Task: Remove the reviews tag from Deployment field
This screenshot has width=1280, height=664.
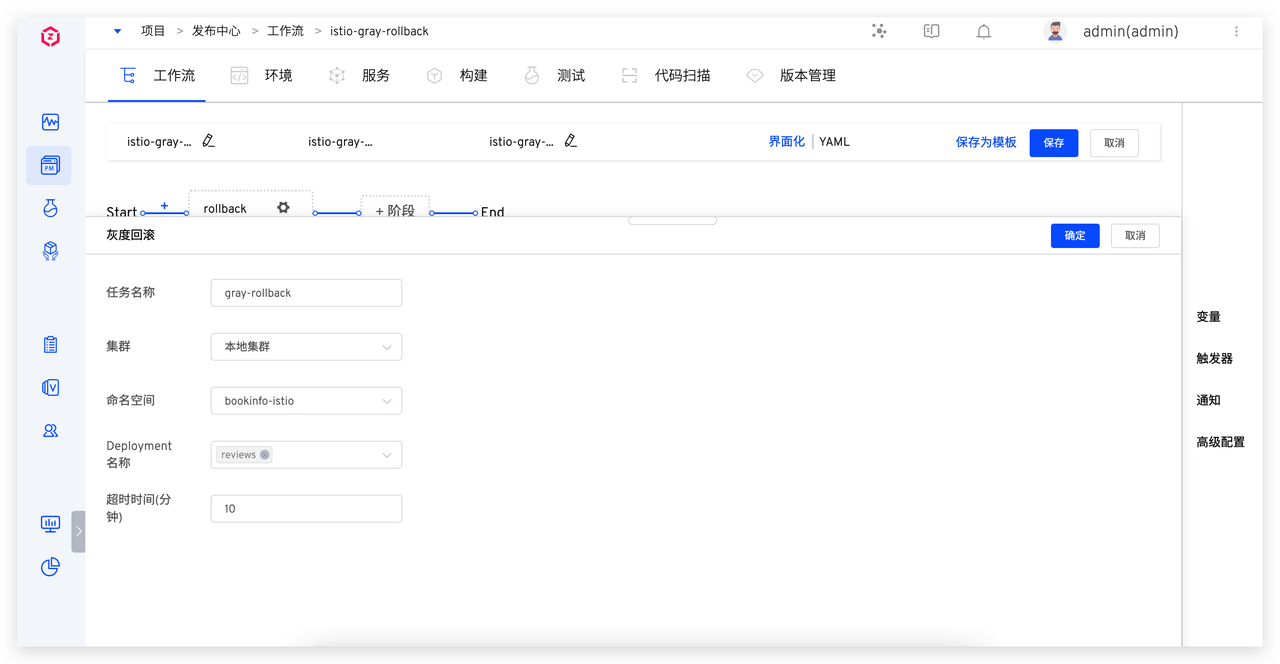Action: pos(265,455)
